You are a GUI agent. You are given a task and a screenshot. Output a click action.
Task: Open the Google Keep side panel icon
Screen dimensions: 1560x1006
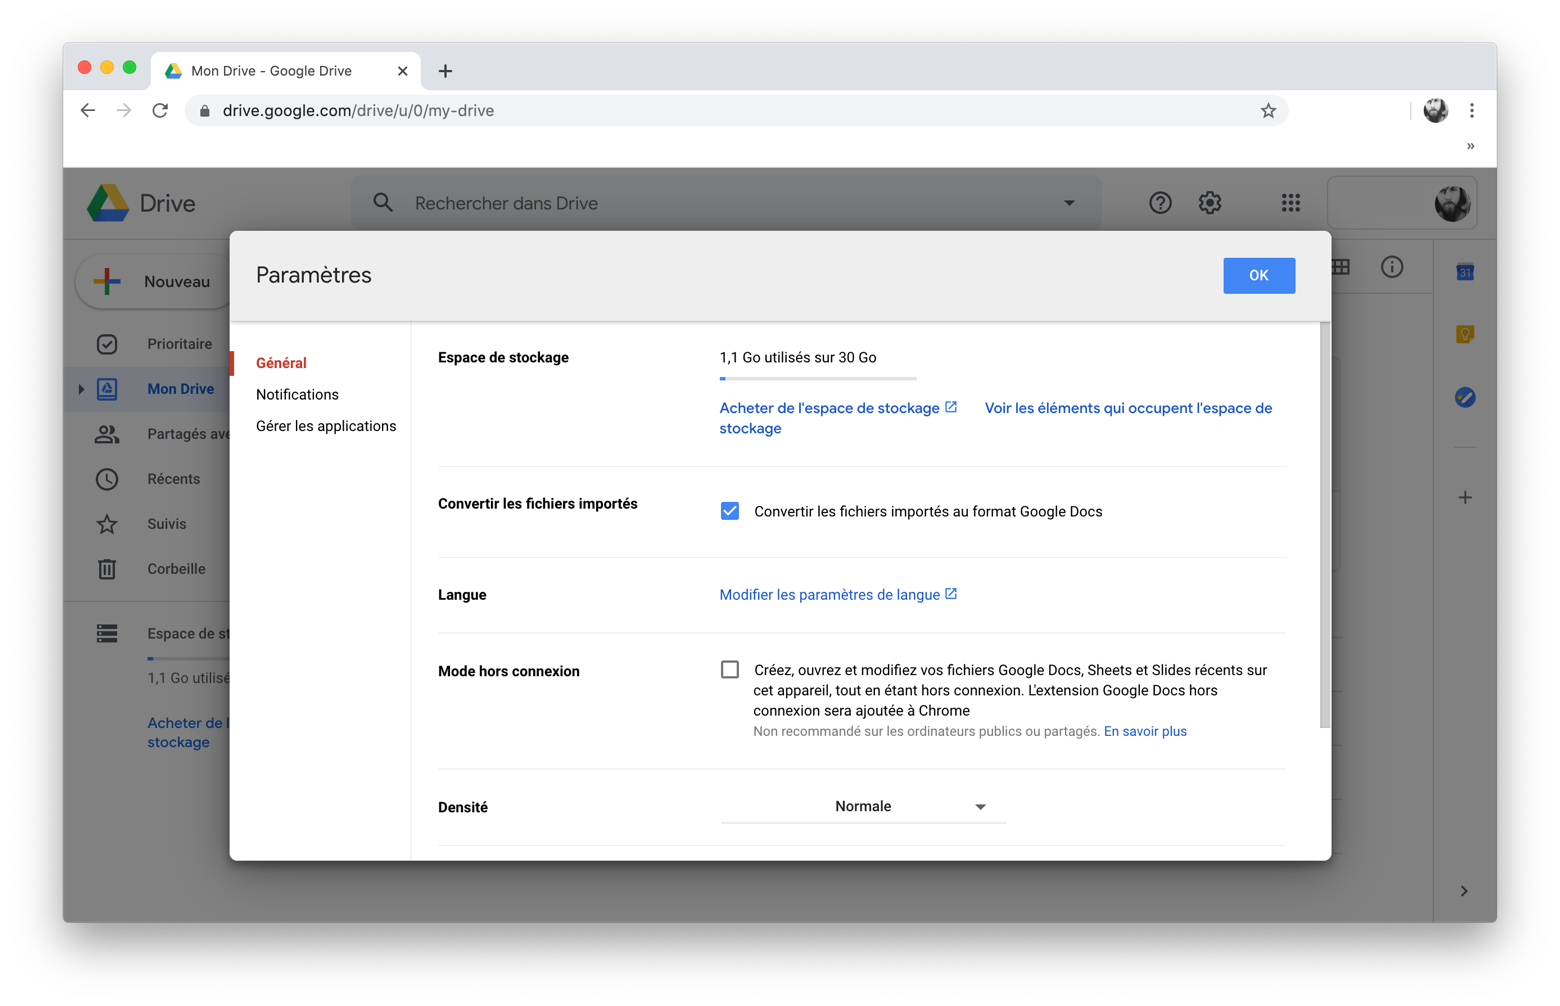[1465, 334]
